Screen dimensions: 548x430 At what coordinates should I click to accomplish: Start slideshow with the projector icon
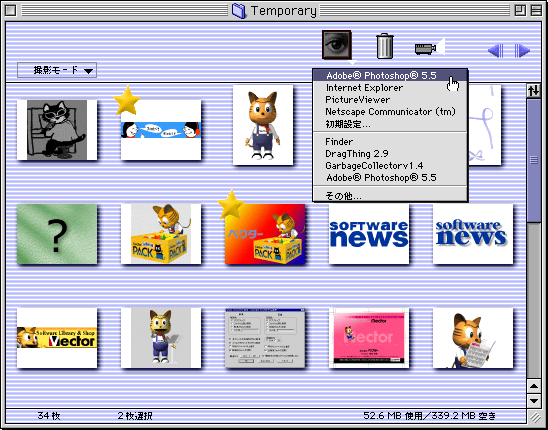point(430,47)
